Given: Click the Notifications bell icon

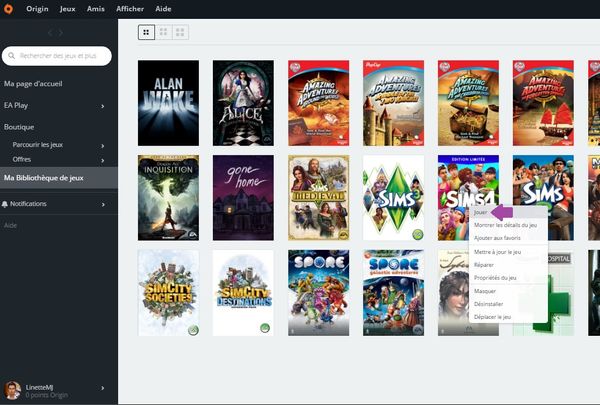Looking at the screenshot, I should click(5, 204).
